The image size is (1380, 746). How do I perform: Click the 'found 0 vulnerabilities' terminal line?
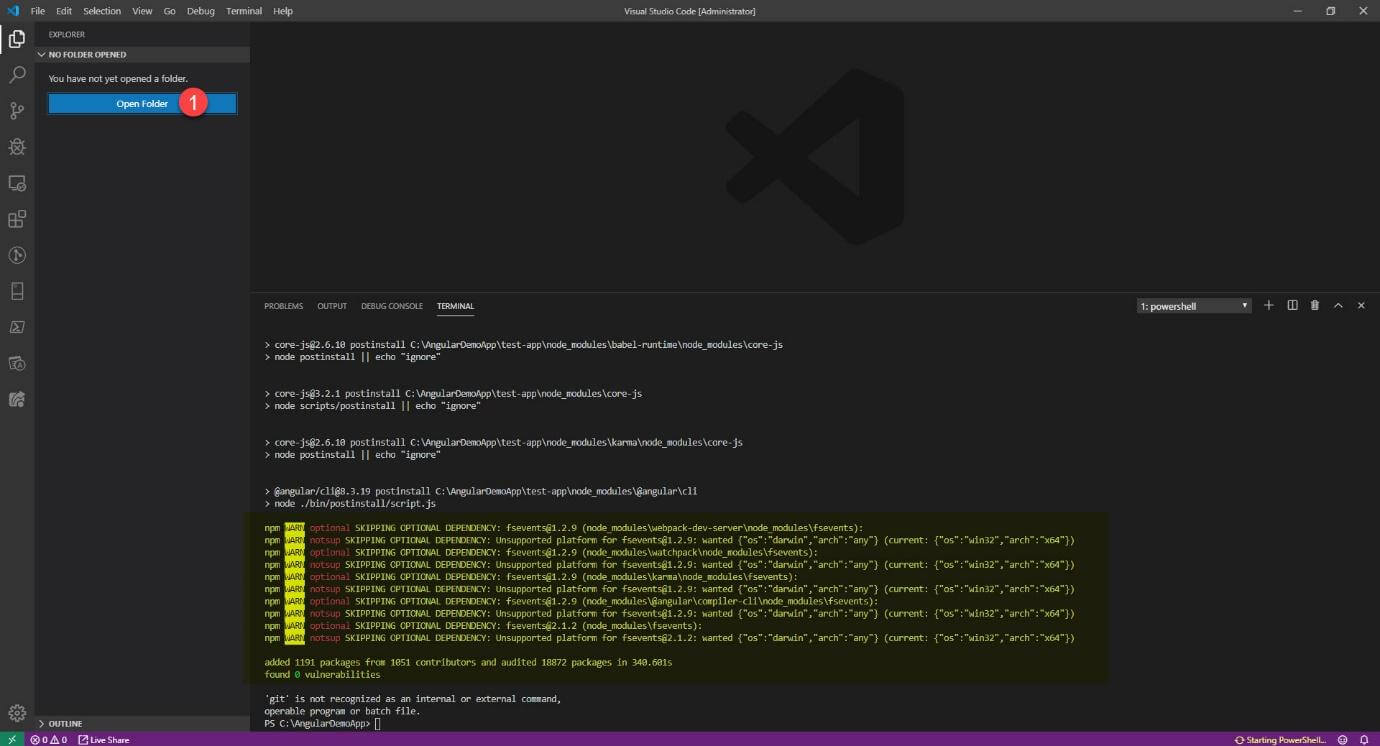pyautogui.click(x=322, y=675)
